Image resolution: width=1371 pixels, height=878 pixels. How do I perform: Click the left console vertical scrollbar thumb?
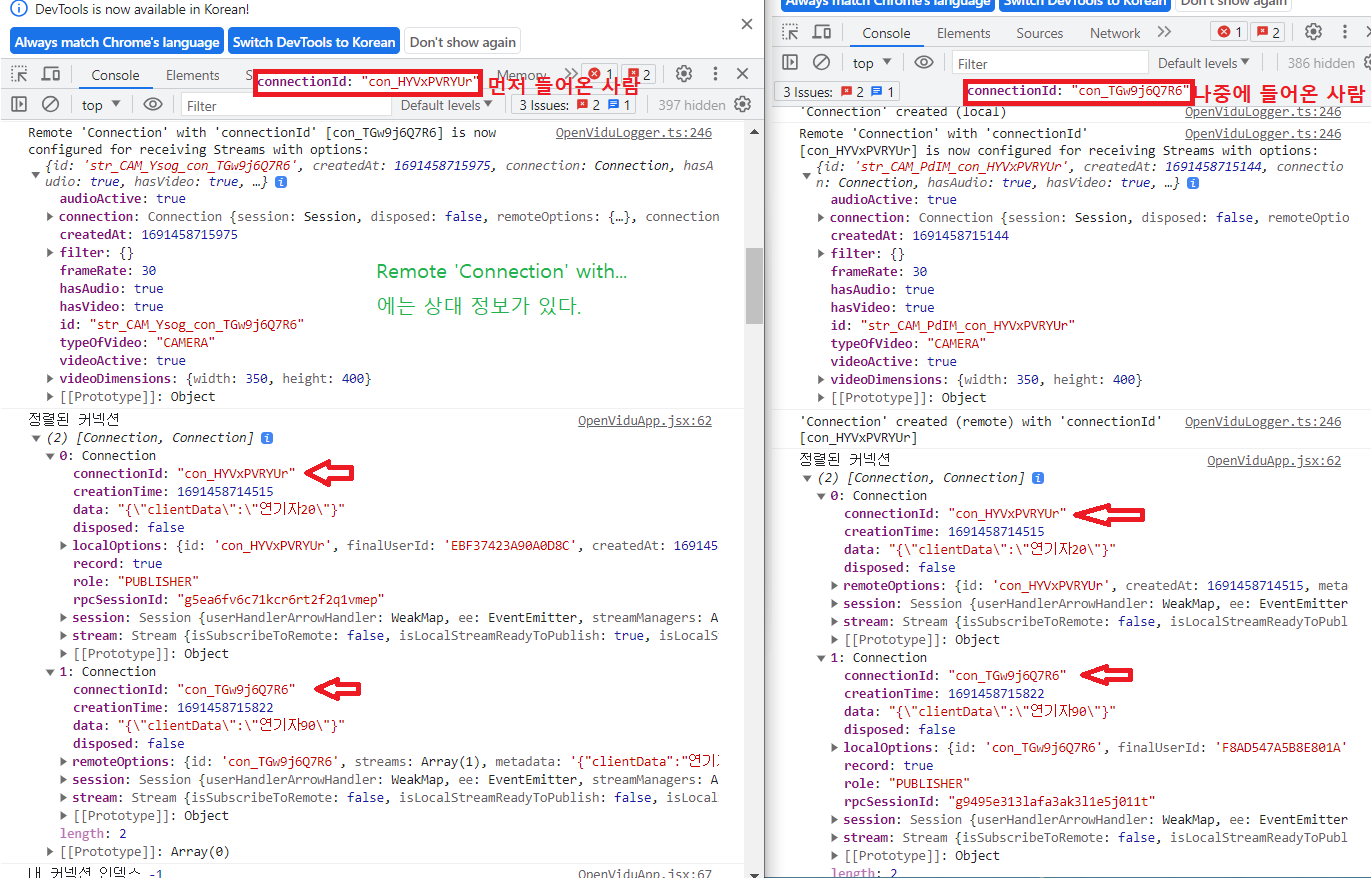tap(754, 286)
